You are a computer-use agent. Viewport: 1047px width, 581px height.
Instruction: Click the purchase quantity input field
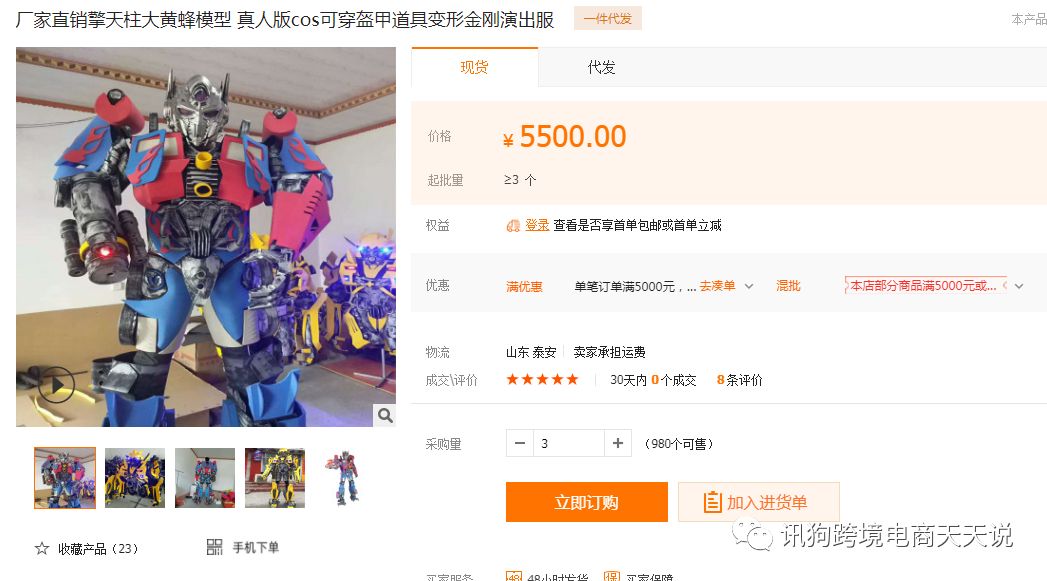[568, 443]
